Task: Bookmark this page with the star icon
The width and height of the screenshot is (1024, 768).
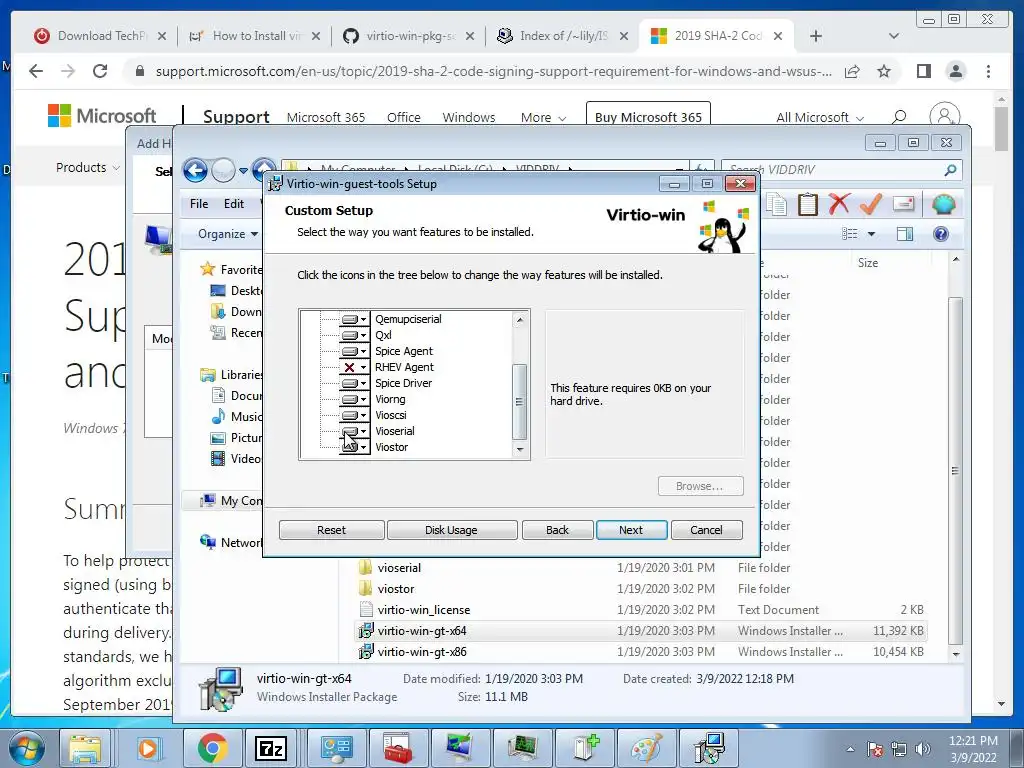Action: click(884, 71)
